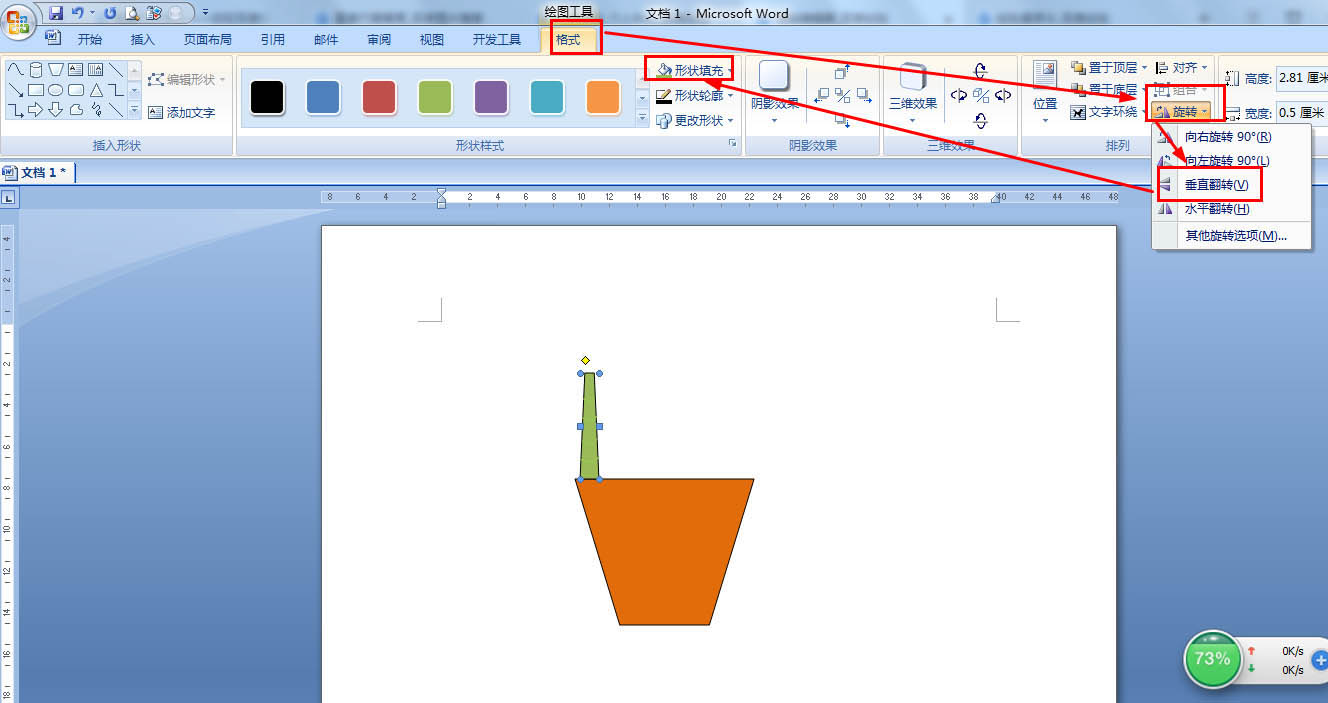This screenshot has width=1328, height=703.
Task: Select the cylinder shape
Action: pos(36,69)
